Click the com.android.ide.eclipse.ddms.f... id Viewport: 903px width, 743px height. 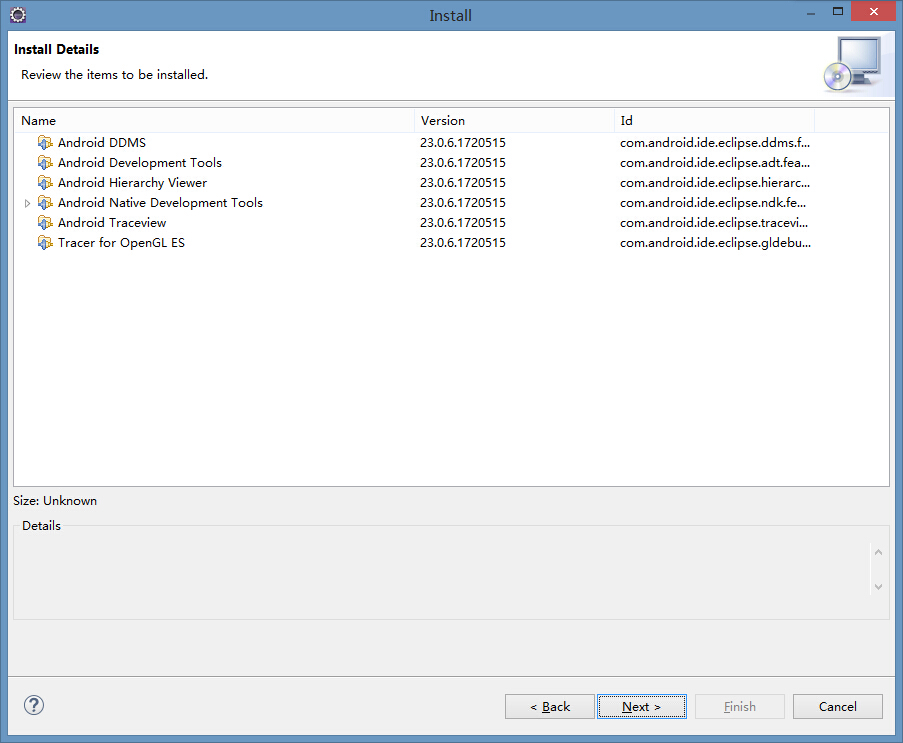[715, 142]
